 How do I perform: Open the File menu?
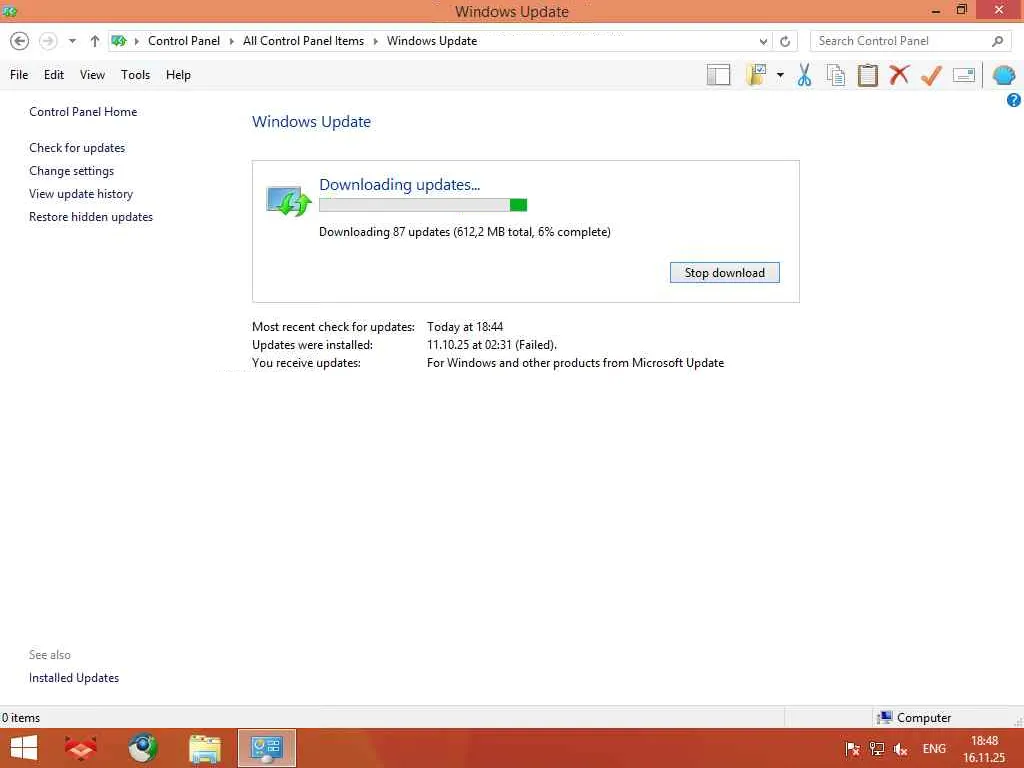19,74
